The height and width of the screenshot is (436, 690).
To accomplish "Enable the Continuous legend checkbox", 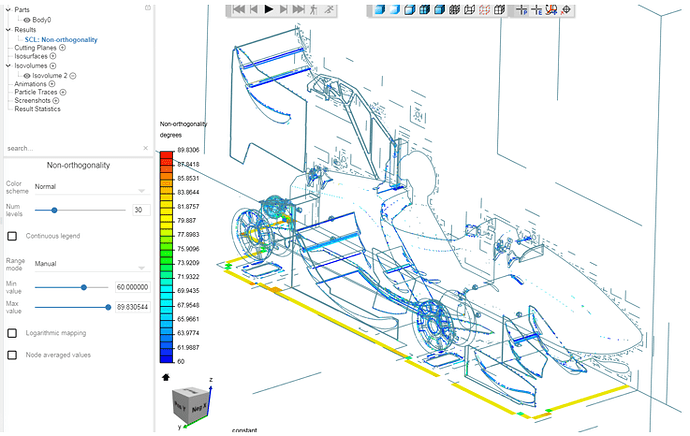I will pyautogui.click(x=12, y=236).
